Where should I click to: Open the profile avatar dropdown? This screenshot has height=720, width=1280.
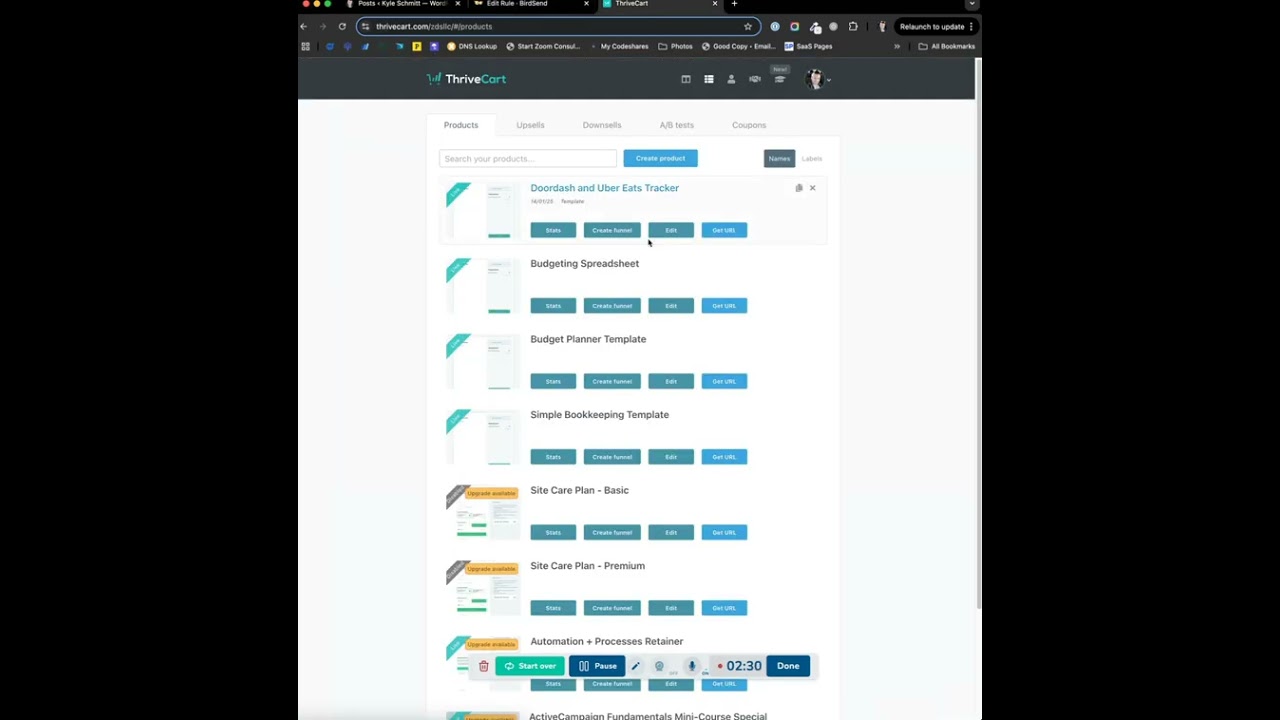pos(817,79)
